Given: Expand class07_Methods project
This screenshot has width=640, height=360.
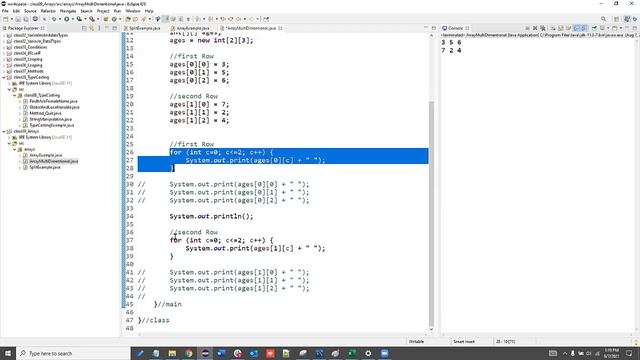Looking at the screenshot, I should pos(4,71).
